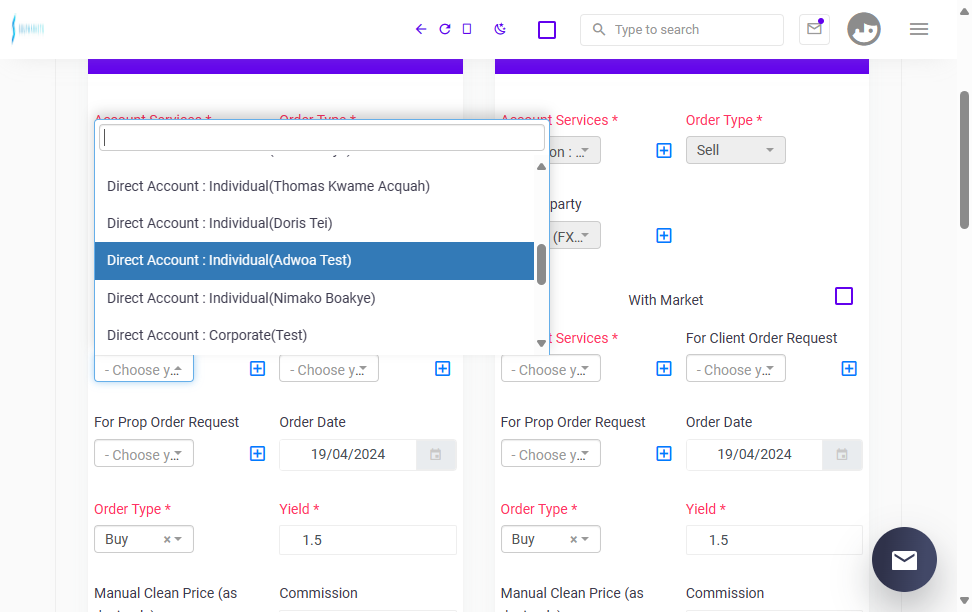The image size is (972, 612).
Task: Click the reload icon in header
Action: tap(444, 29)
